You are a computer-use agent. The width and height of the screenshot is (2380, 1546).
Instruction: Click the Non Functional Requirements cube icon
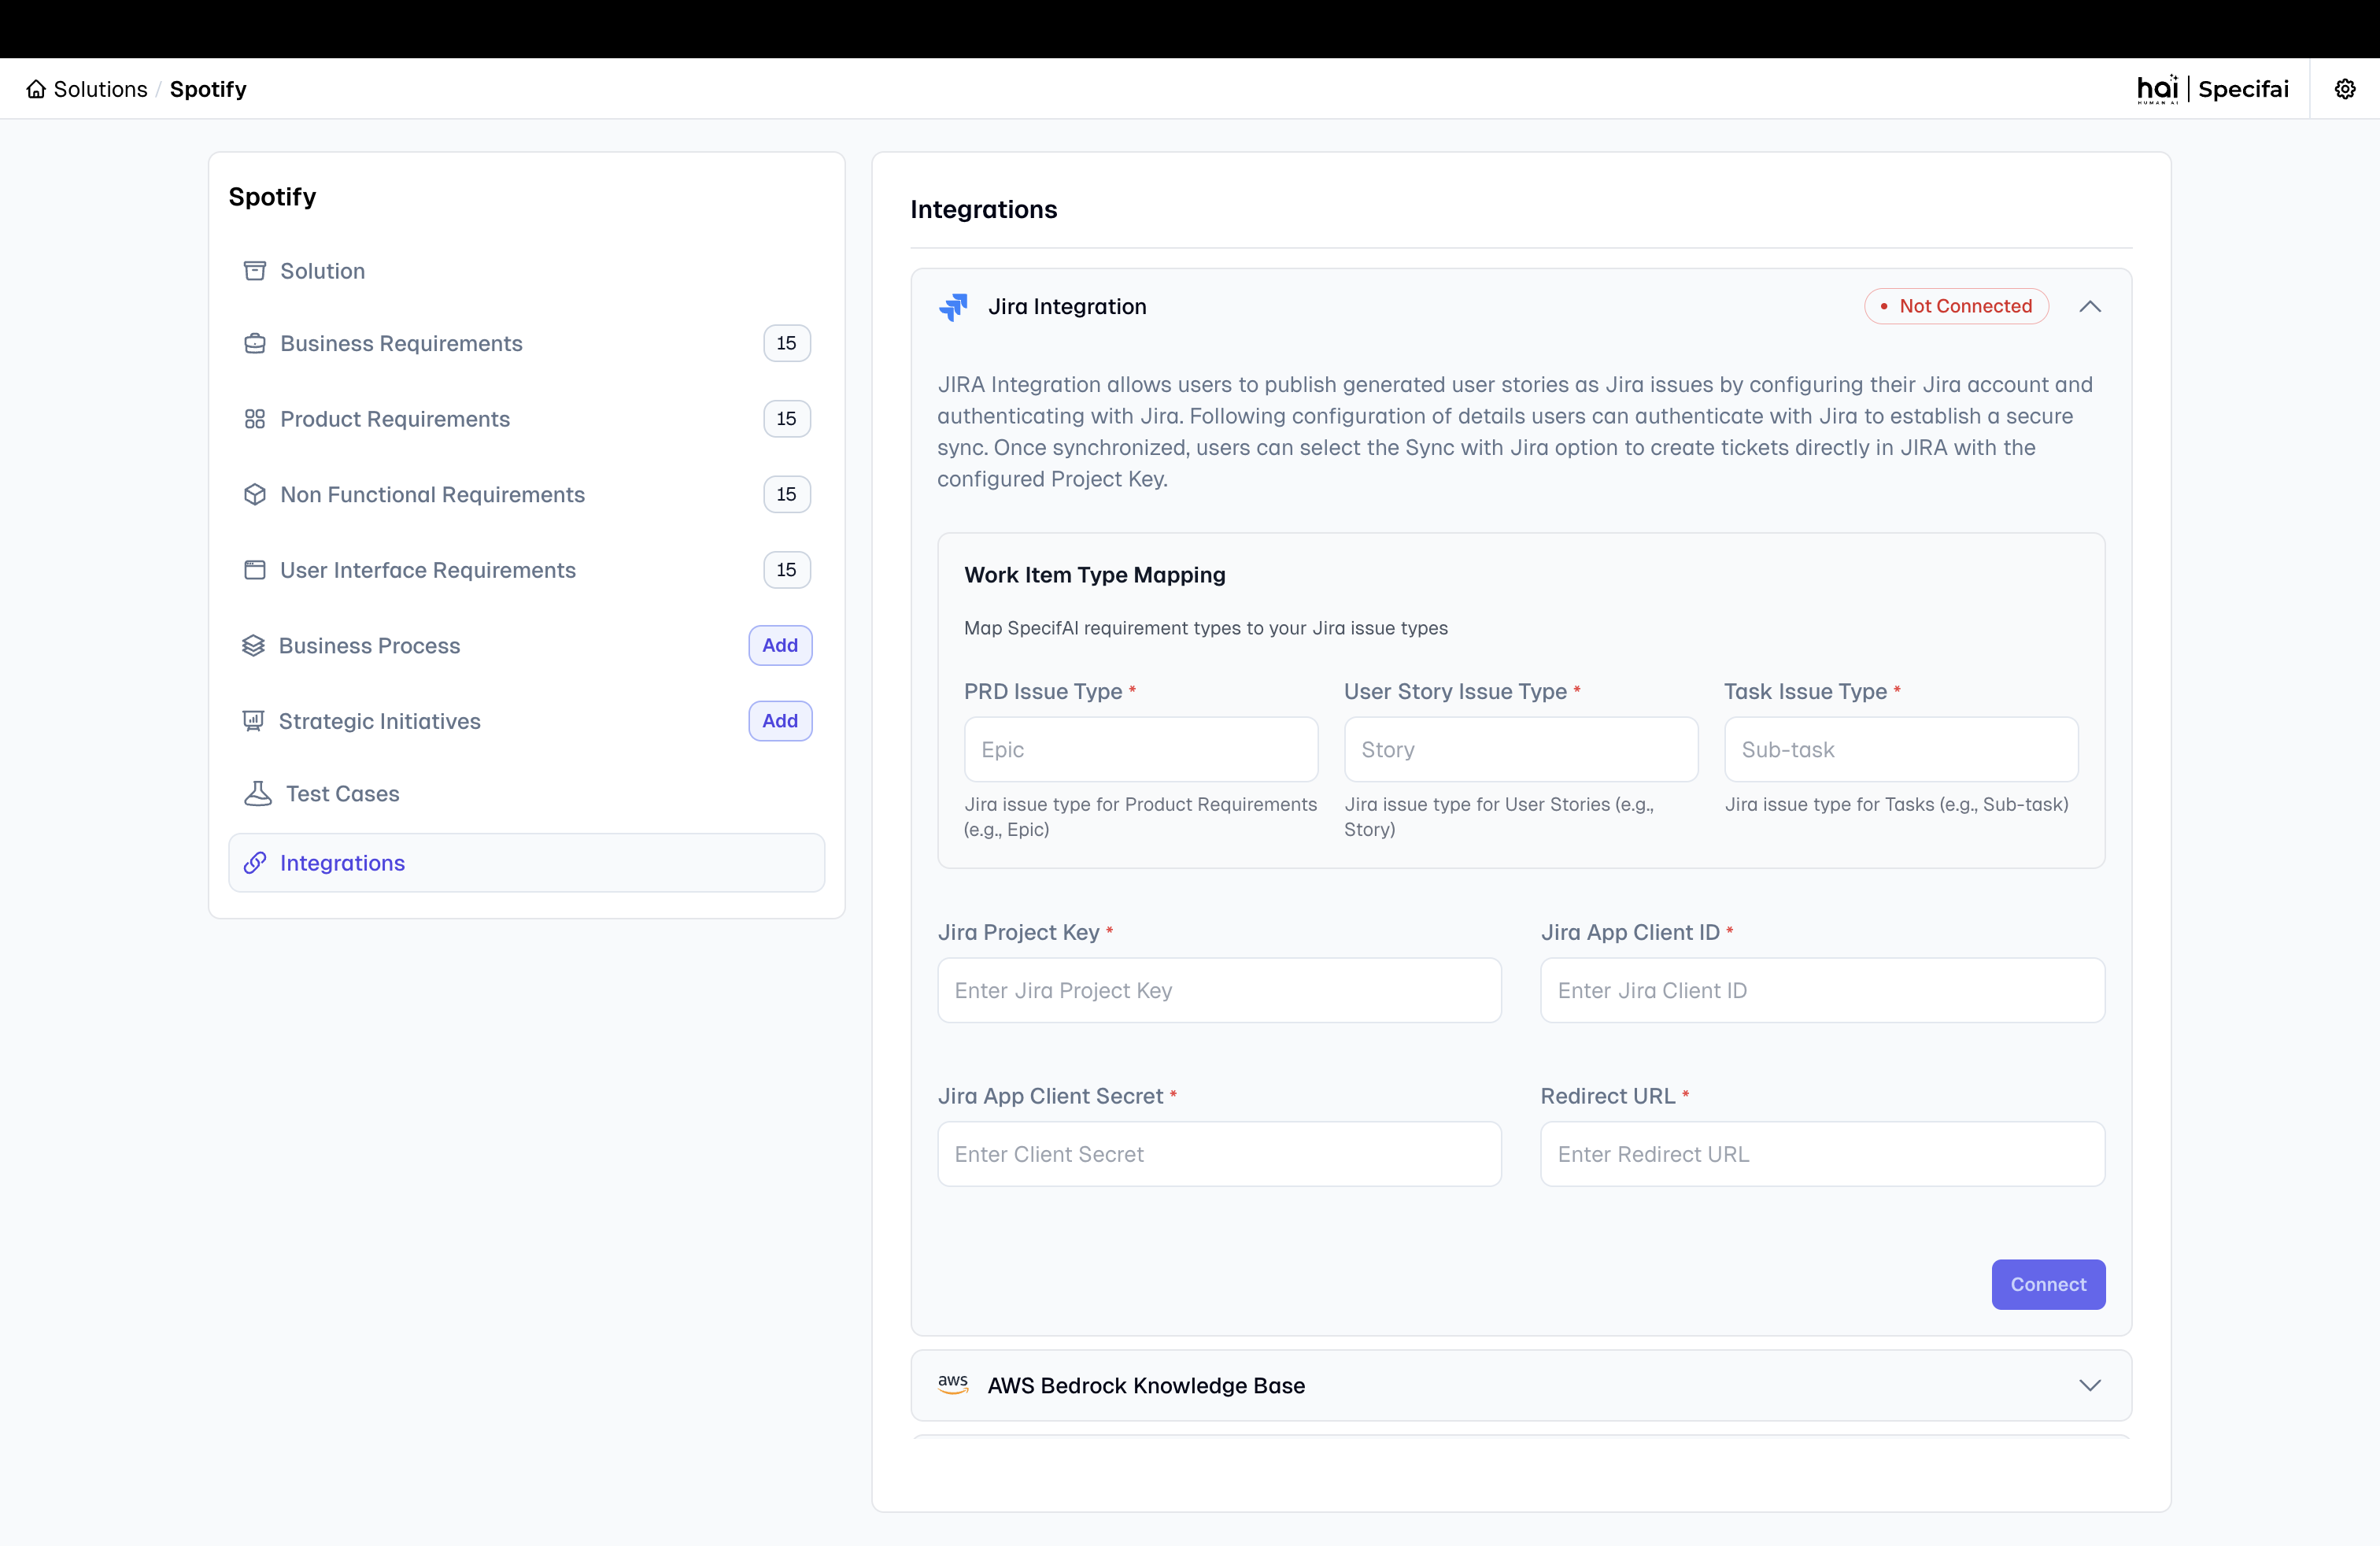(x=255, y=494)
